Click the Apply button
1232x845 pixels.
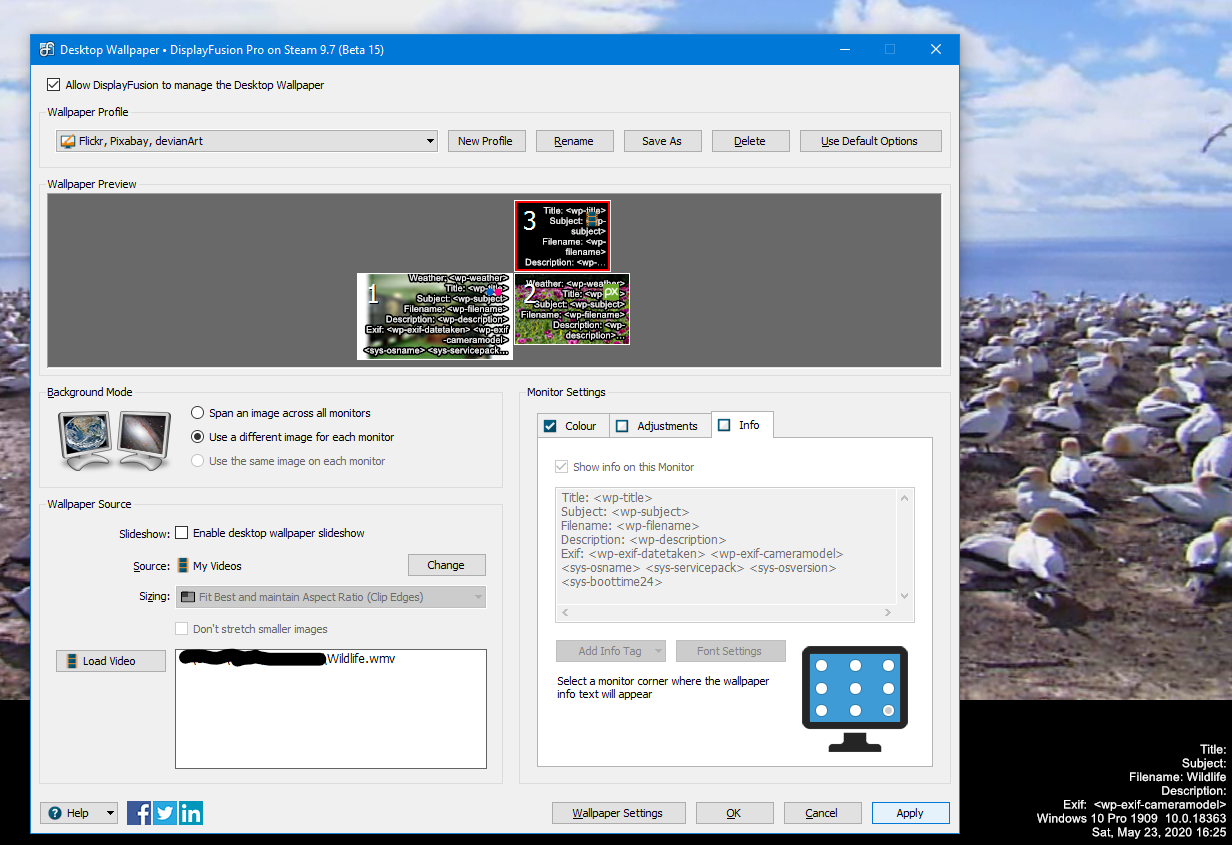coord(910,813)
